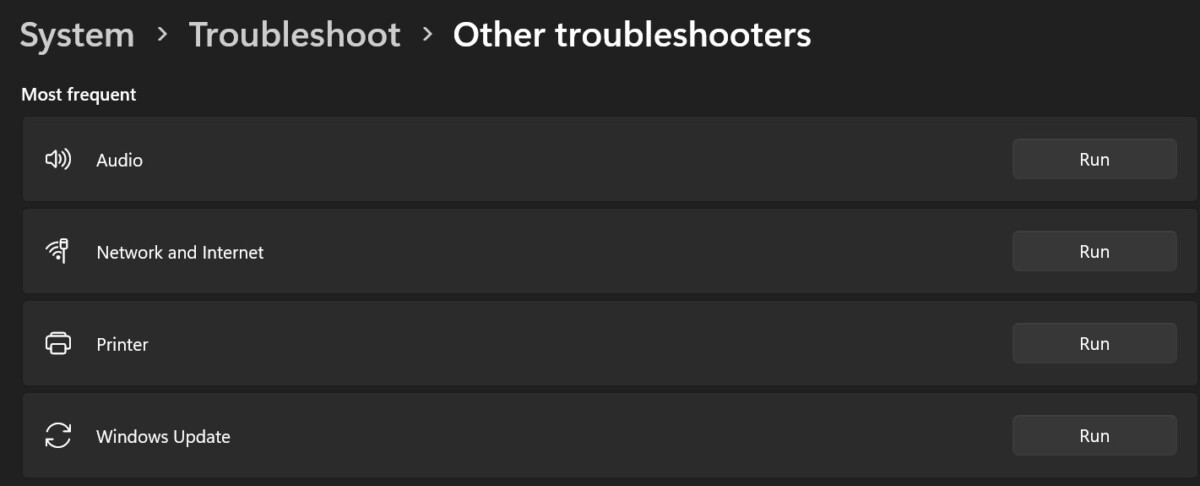This screenshot has width=1200, height=486.
Task: Click chevron between System and Troubleshoot
Action: click(162, 35)
